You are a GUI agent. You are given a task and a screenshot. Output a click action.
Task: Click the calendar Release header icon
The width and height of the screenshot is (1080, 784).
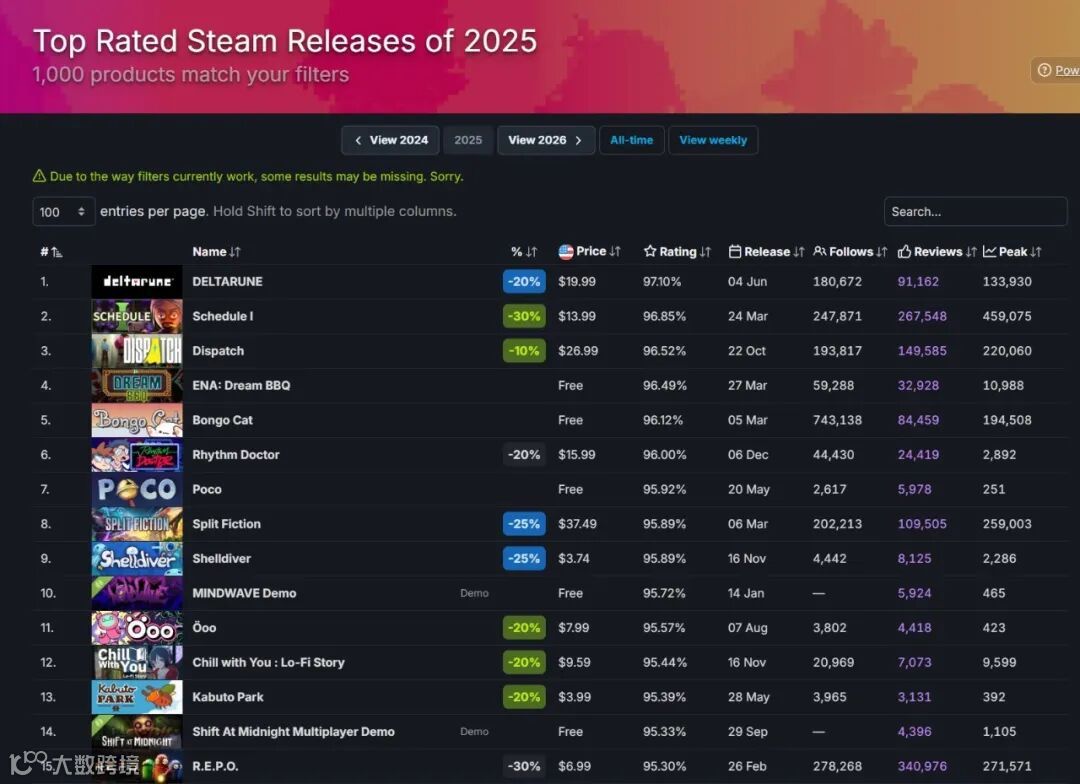(735, 251)
